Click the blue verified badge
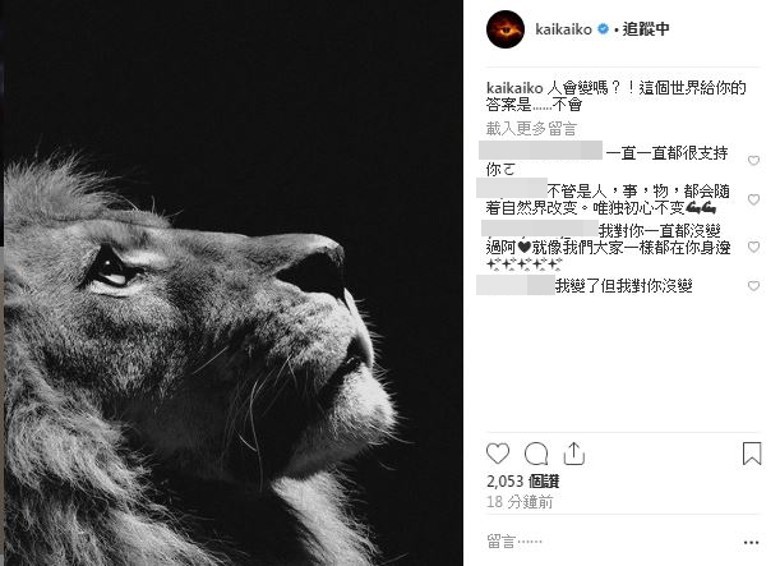 (x=602, y=29)
